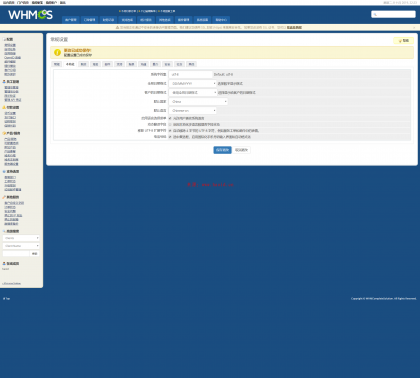Expand the sidebar Clients search type dropdown

[x=21, y=238]
